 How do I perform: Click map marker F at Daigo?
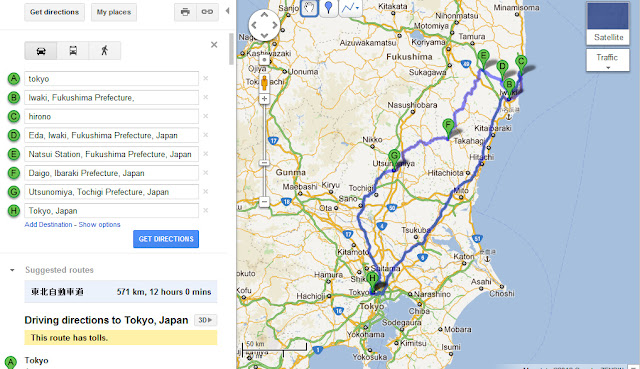click(x=448, y=129)
